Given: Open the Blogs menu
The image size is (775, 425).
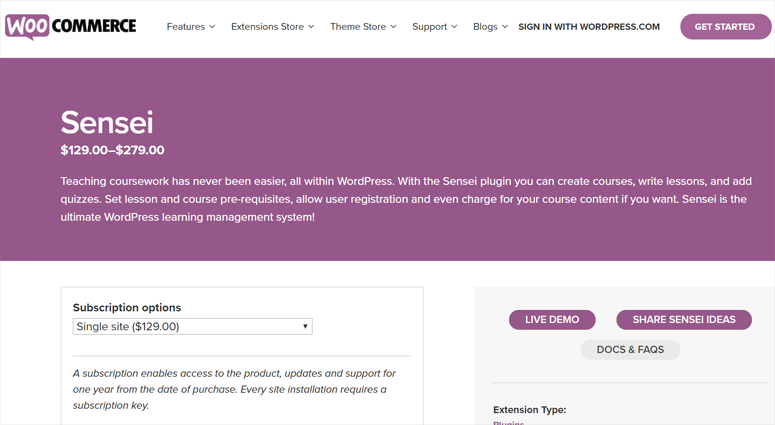Looking at the screenshot, I should (x=485, y=27).
